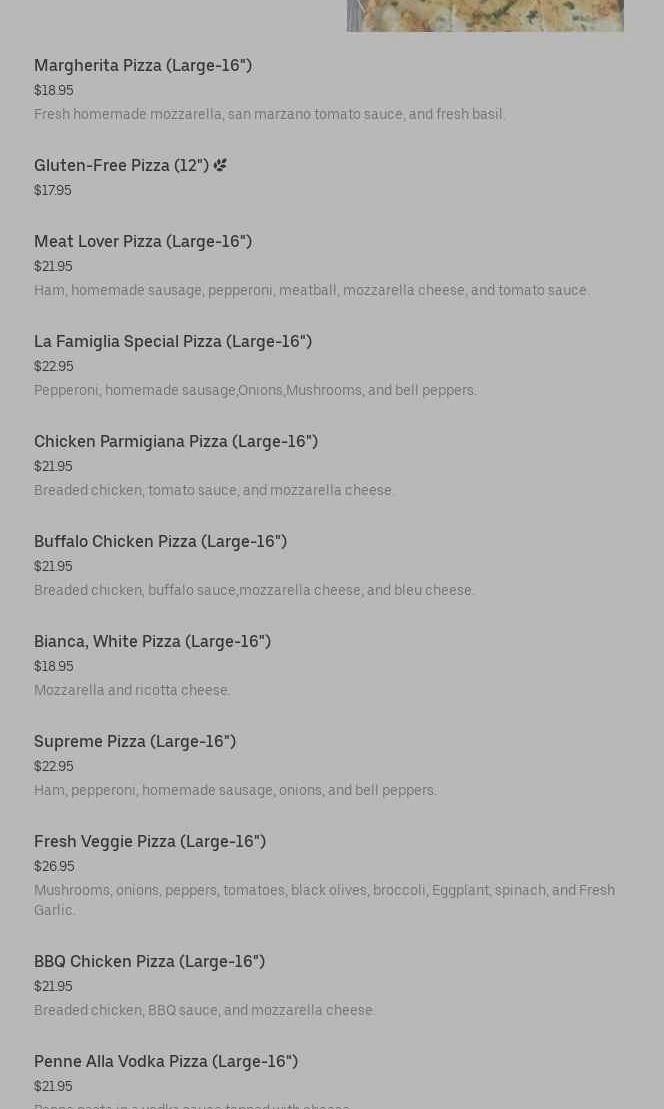Select Gluten-Free Pizza (12") menu item
Viewport: 664px width, 1109px height.
coord(121,166)
